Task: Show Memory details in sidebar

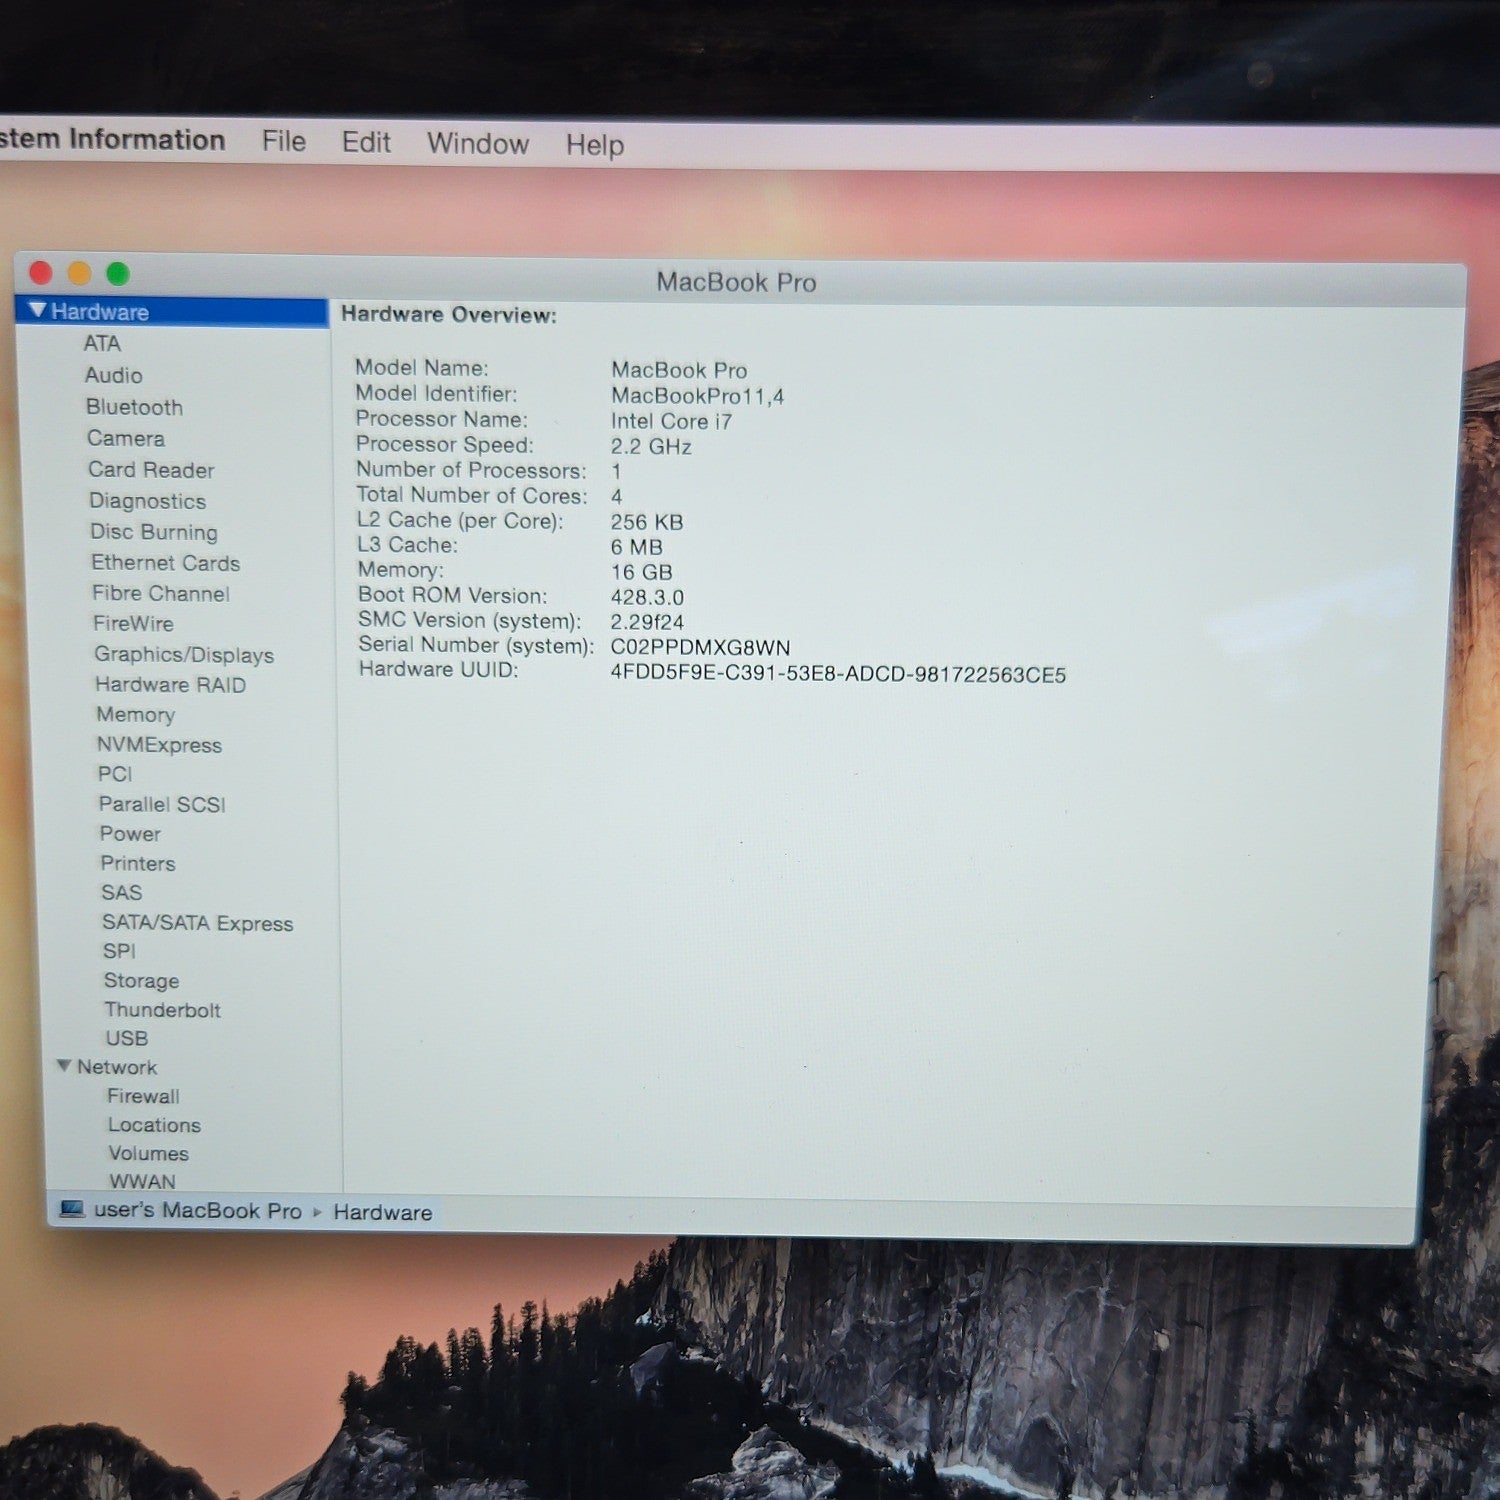Action: (x=136, y=714)
